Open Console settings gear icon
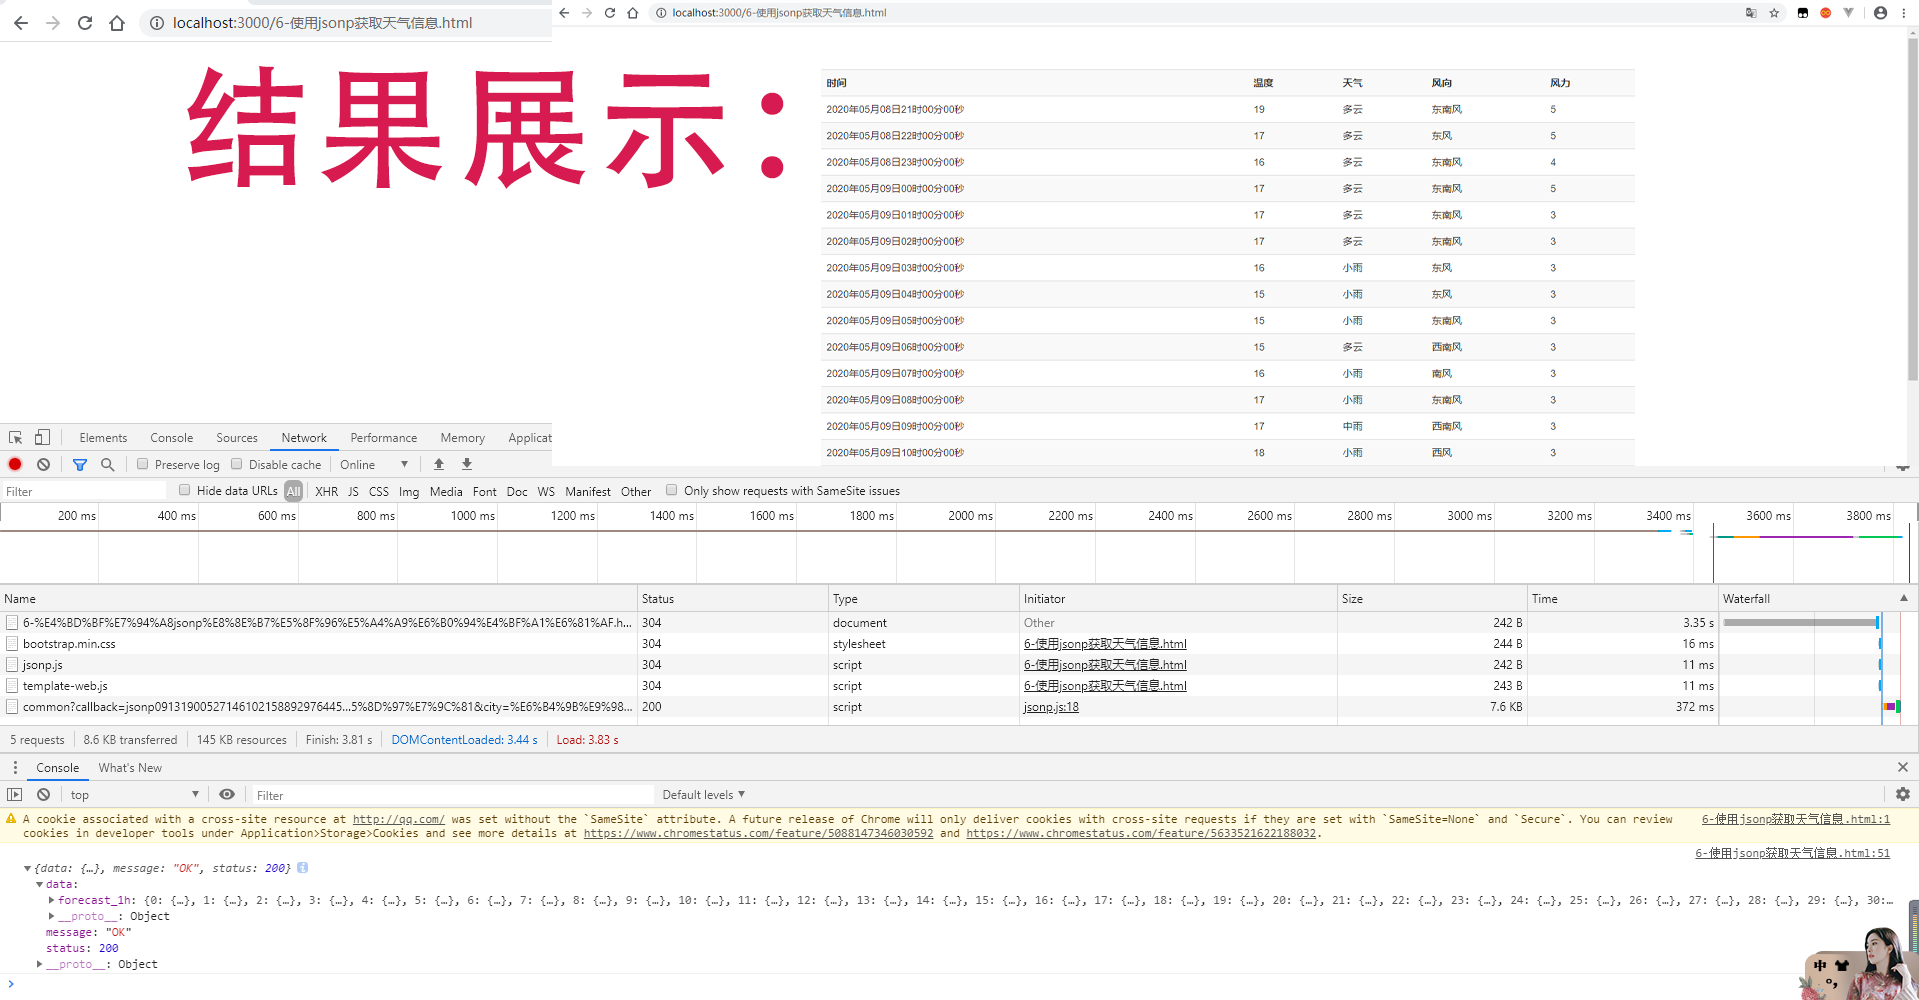 (x=1901, y=794)
